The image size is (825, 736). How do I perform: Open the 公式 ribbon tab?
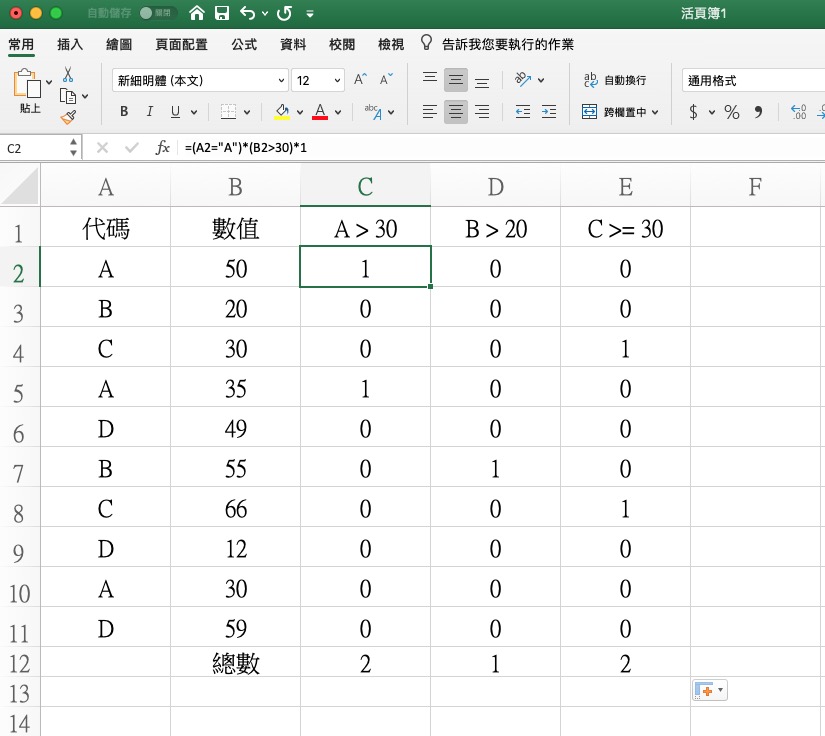coord(244,44)
